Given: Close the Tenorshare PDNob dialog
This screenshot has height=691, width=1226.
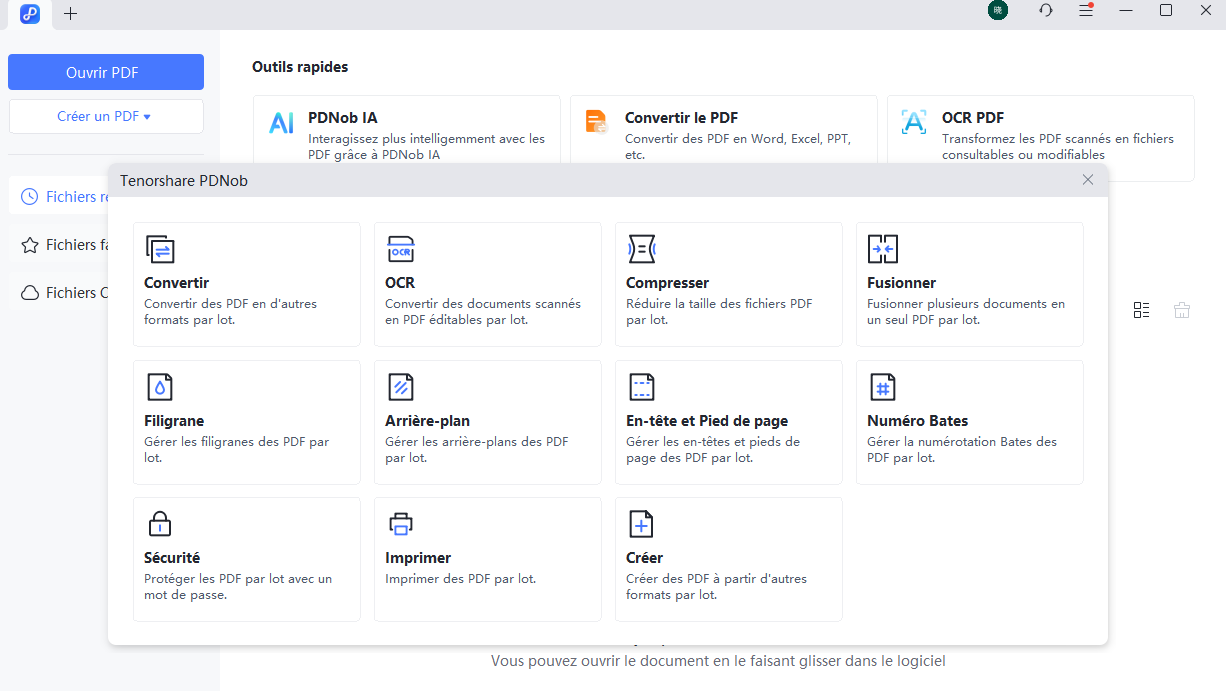Looking at the screenshot, I should (x=1087, y=180).
